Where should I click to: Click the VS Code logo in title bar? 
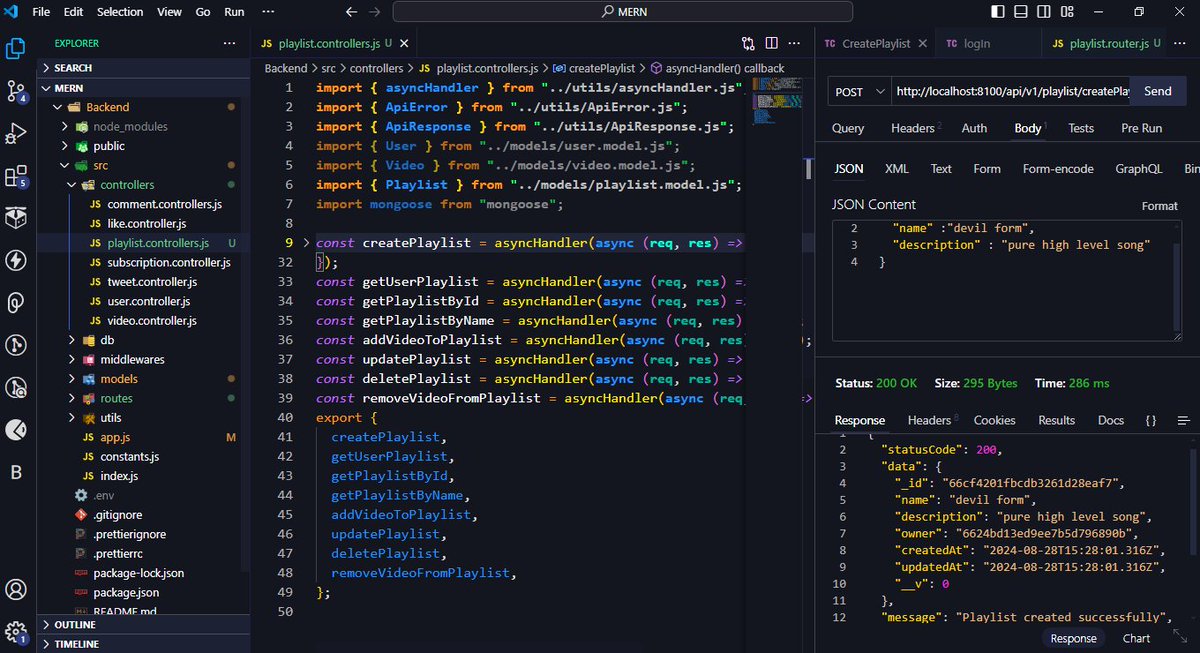pos(12,12)
